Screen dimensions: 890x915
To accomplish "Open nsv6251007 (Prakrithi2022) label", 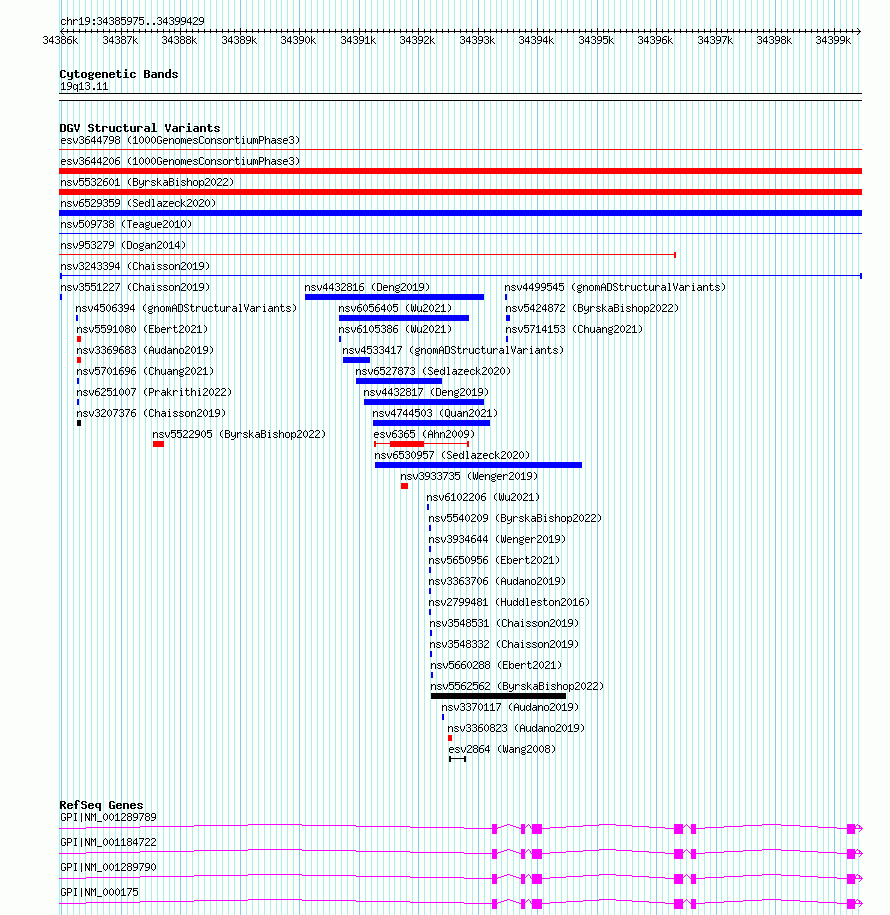I will point(154,393).
